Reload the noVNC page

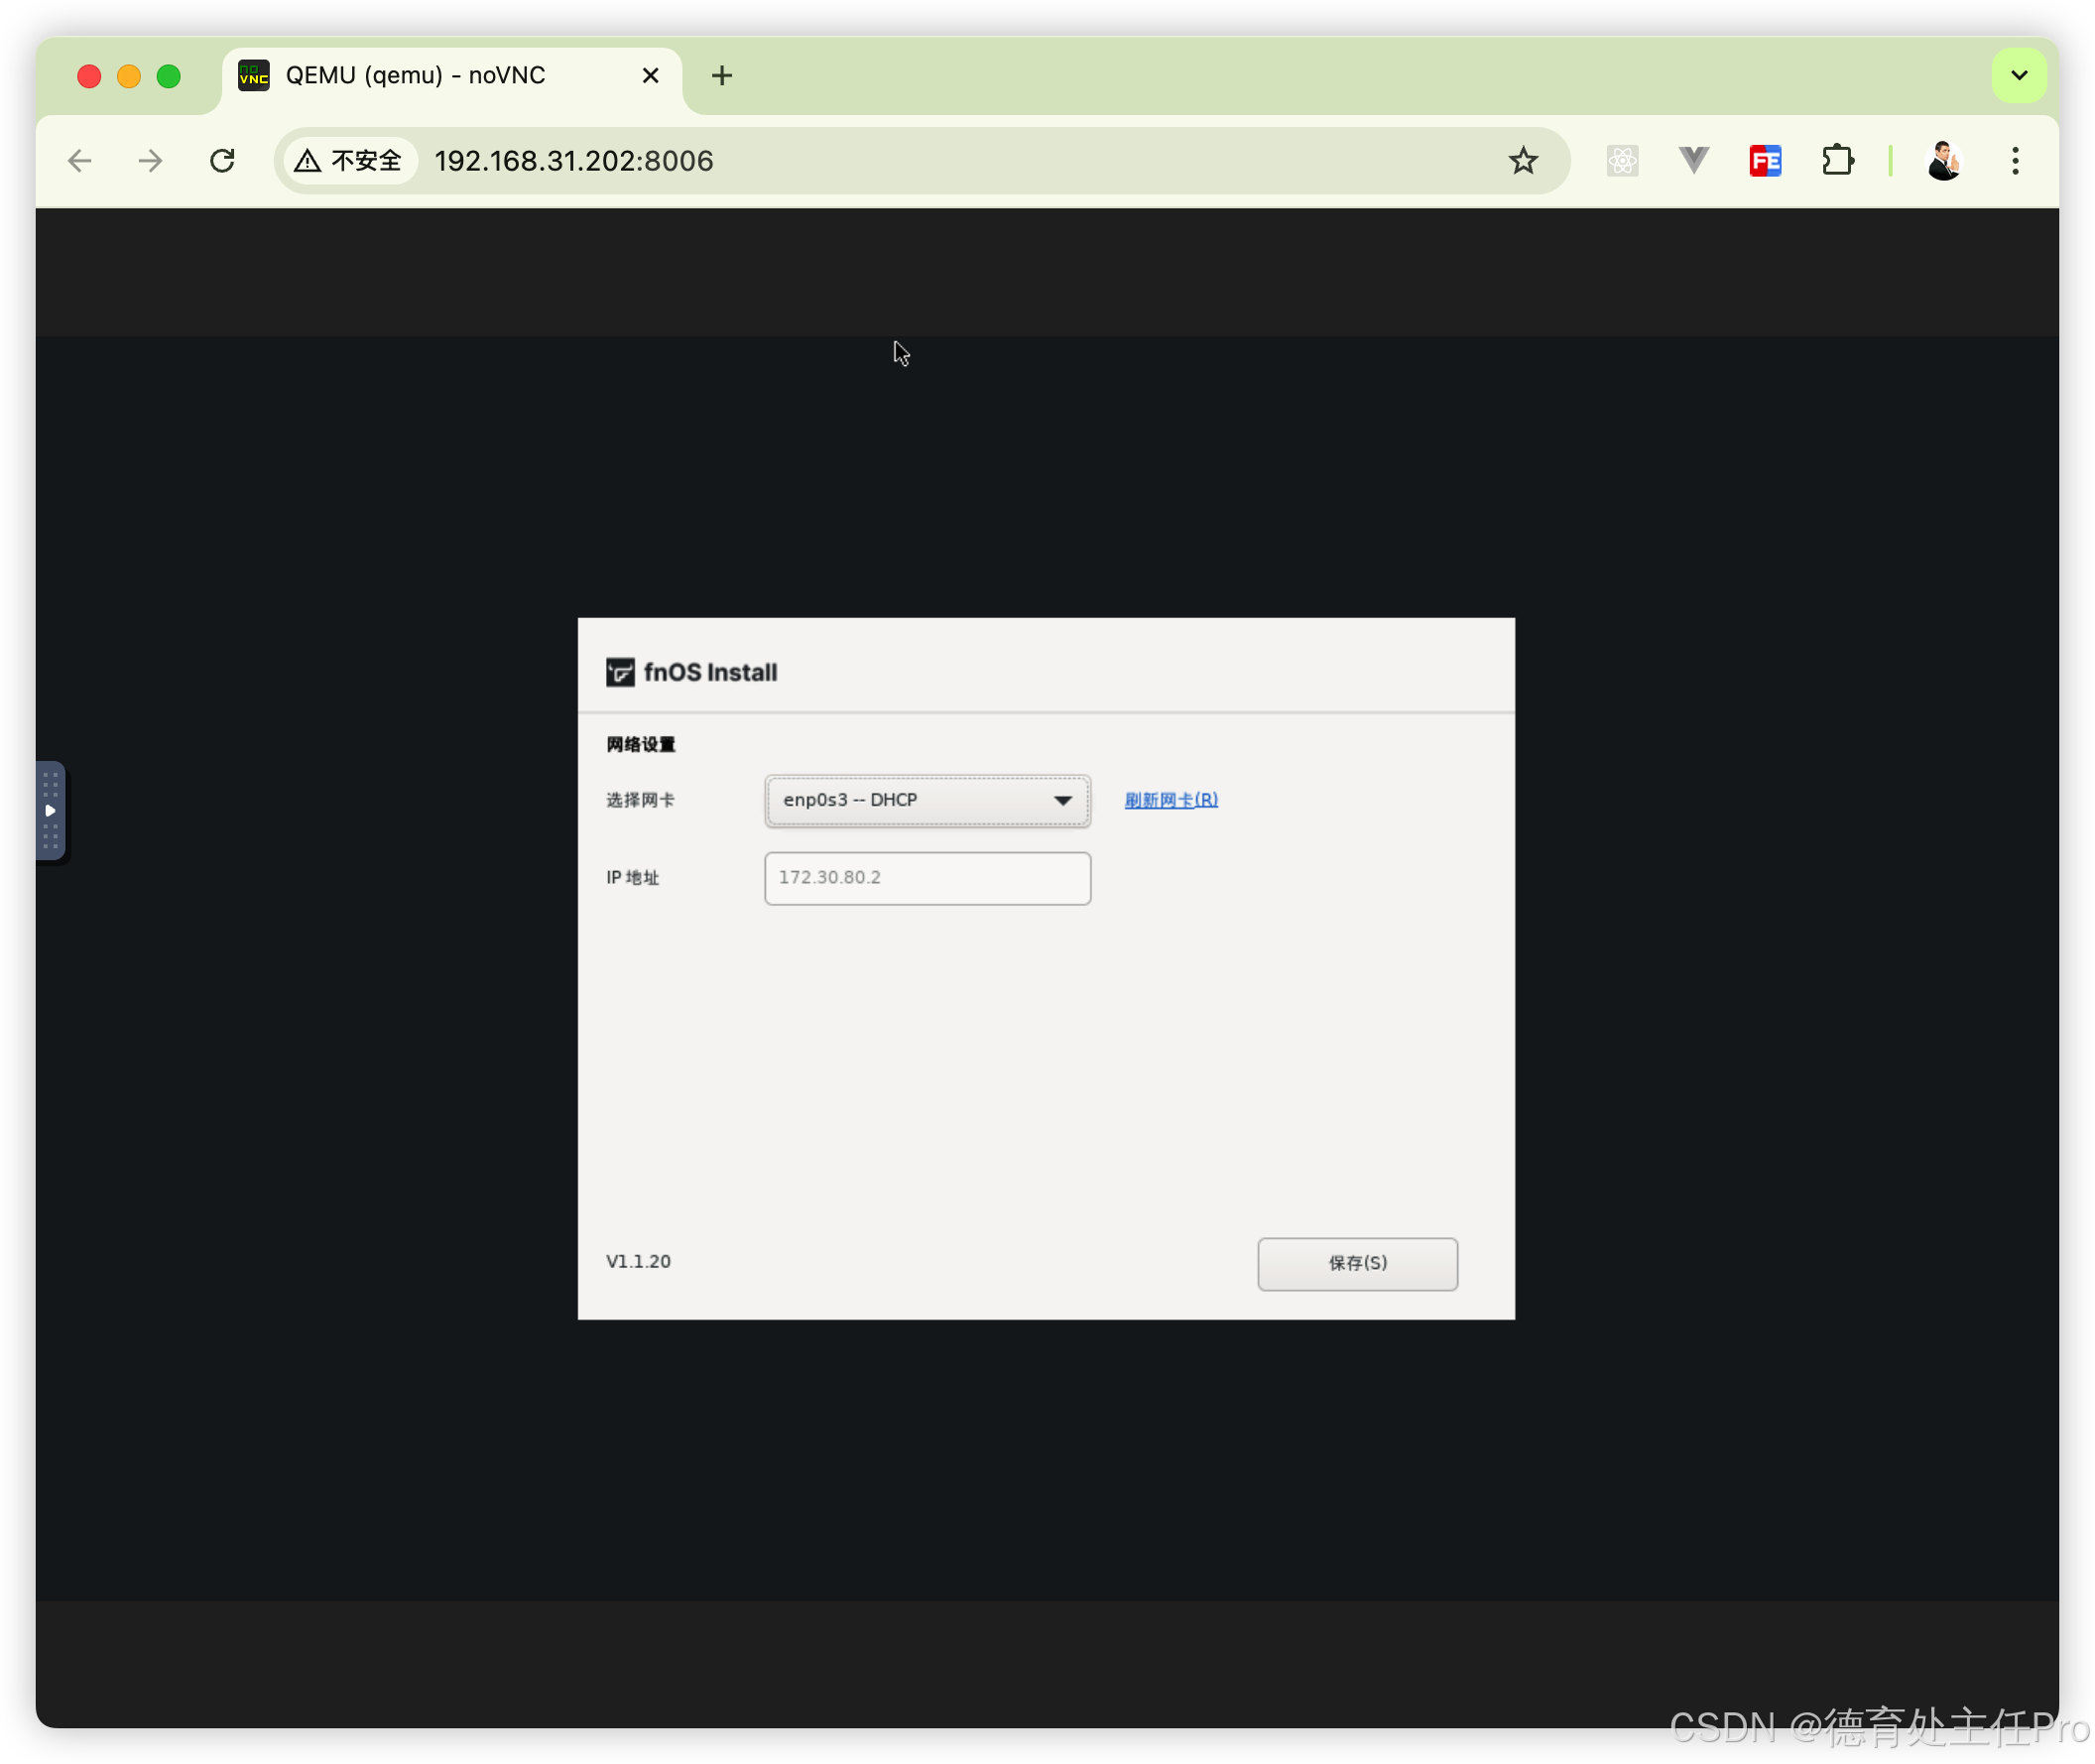click(x=222, y=161)
